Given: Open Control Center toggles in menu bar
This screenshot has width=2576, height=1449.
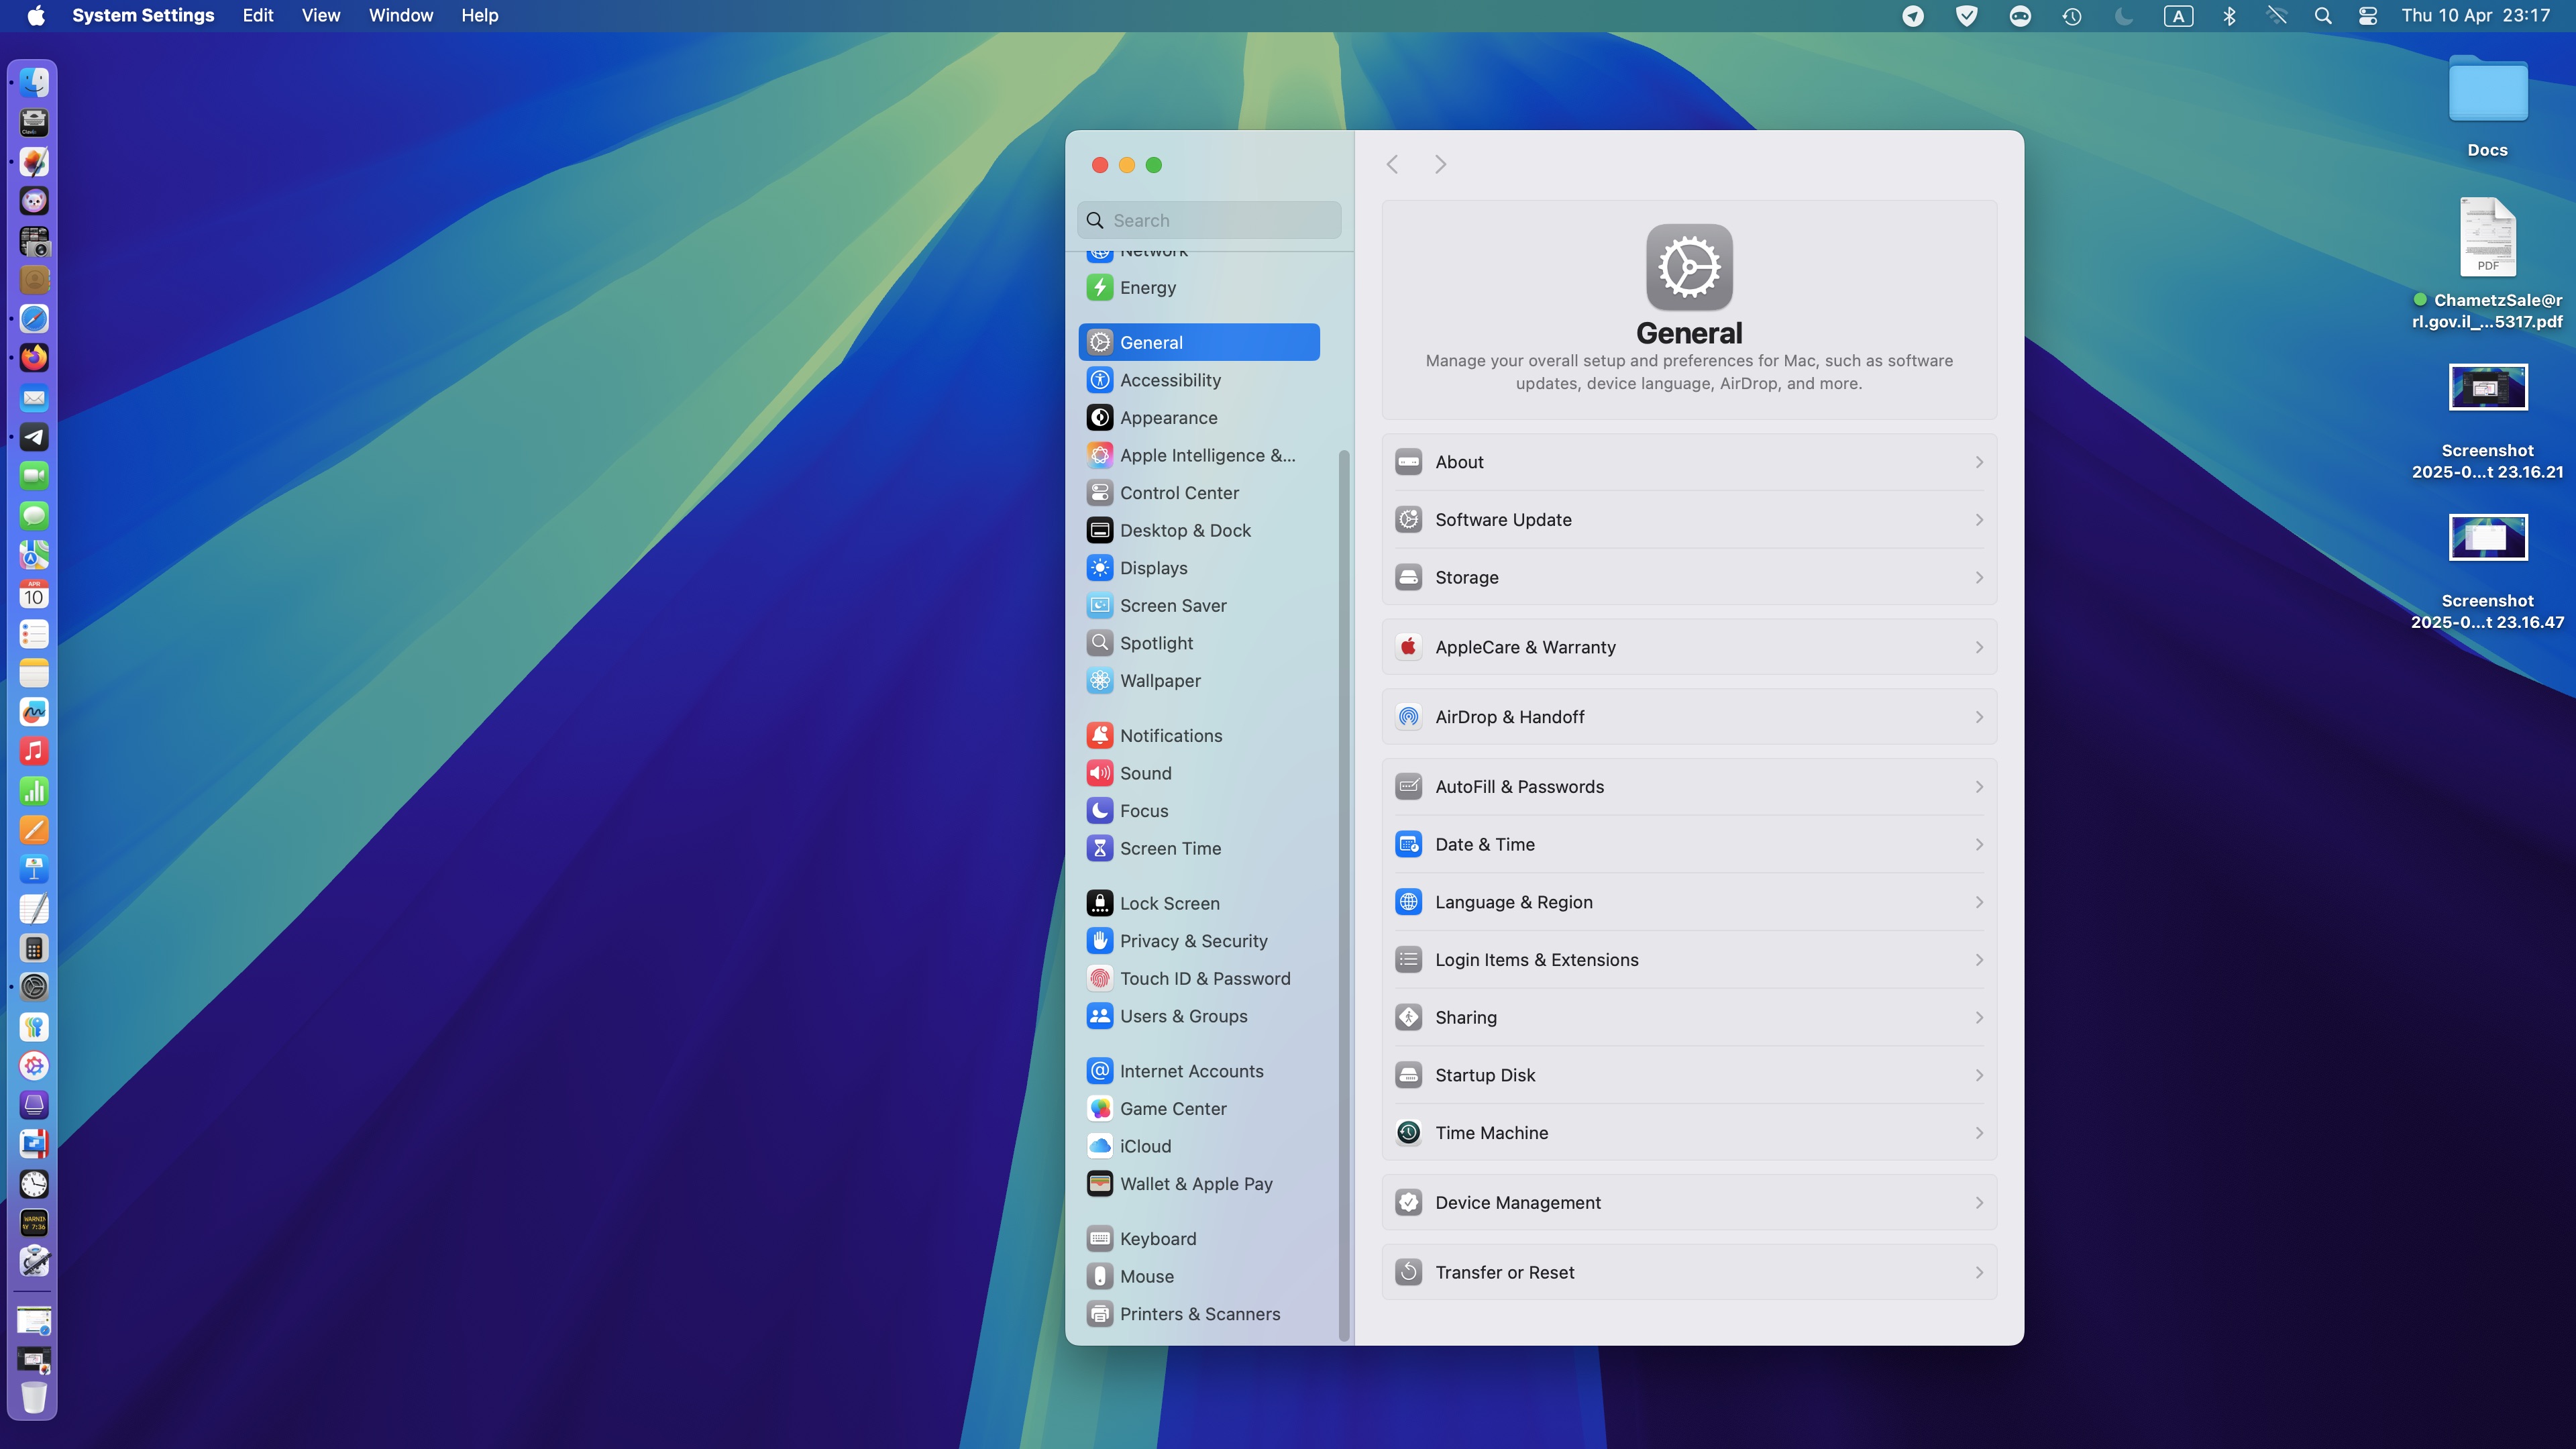Looking at the screenshot, I should [2367, 16].
